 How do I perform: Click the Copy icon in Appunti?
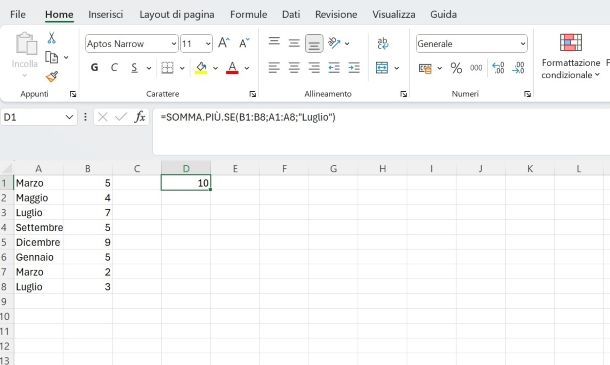(51, 58)
